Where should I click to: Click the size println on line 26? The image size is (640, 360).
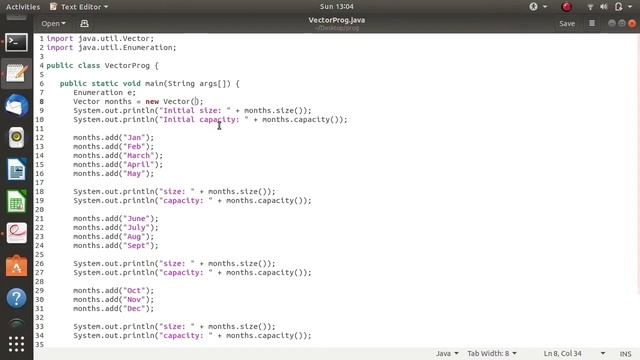(174, 263)
